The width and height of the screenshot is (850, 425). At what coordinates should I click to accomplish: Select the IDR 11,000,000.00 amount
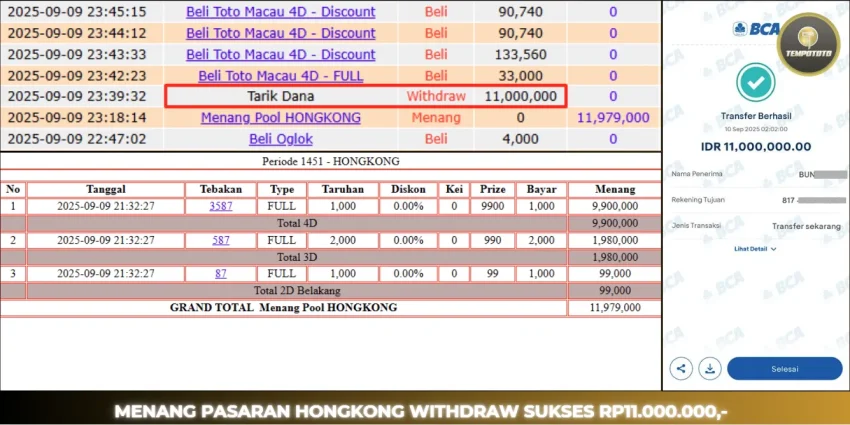coord(756,146)
